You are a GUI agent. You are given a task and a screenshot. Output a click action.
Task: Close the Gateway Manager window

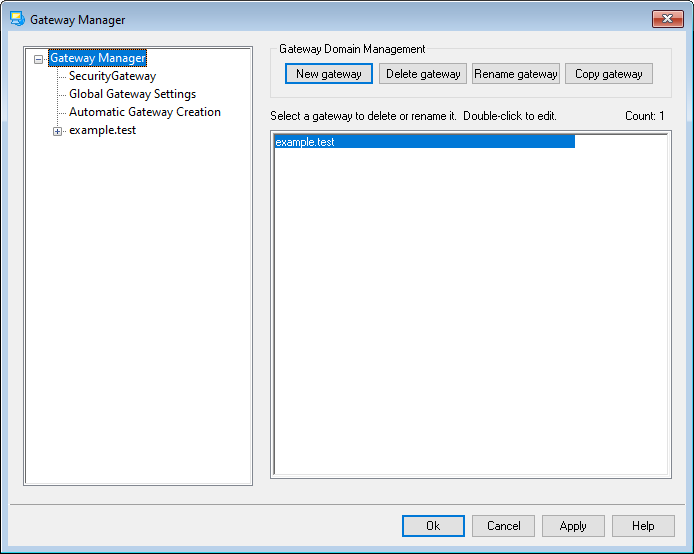(x=667, y=19)
